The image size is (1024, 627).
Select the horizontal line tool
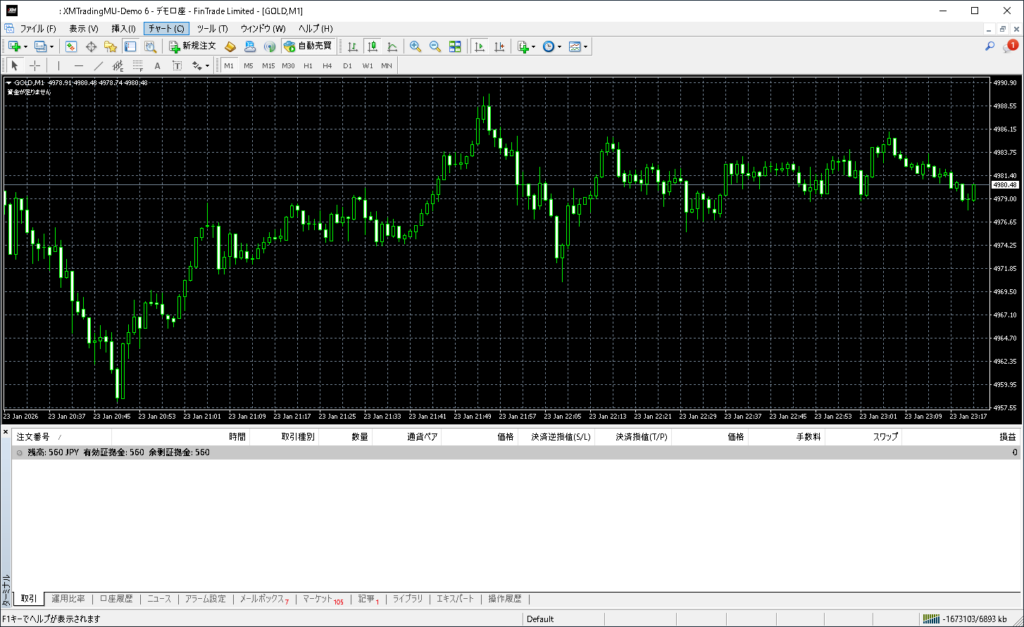click(x=78, y=66)
